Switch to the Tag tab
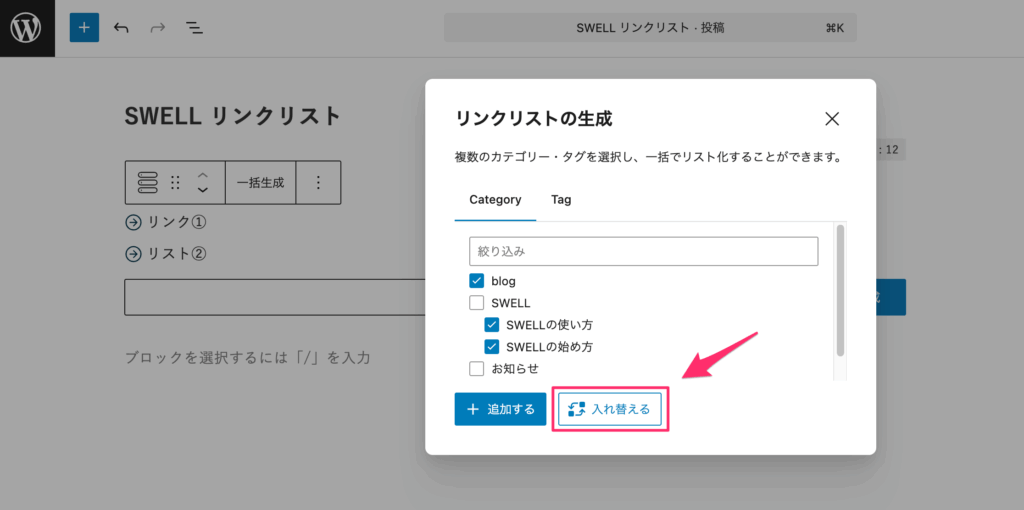 pyautogui.click(x=561, y=200)
